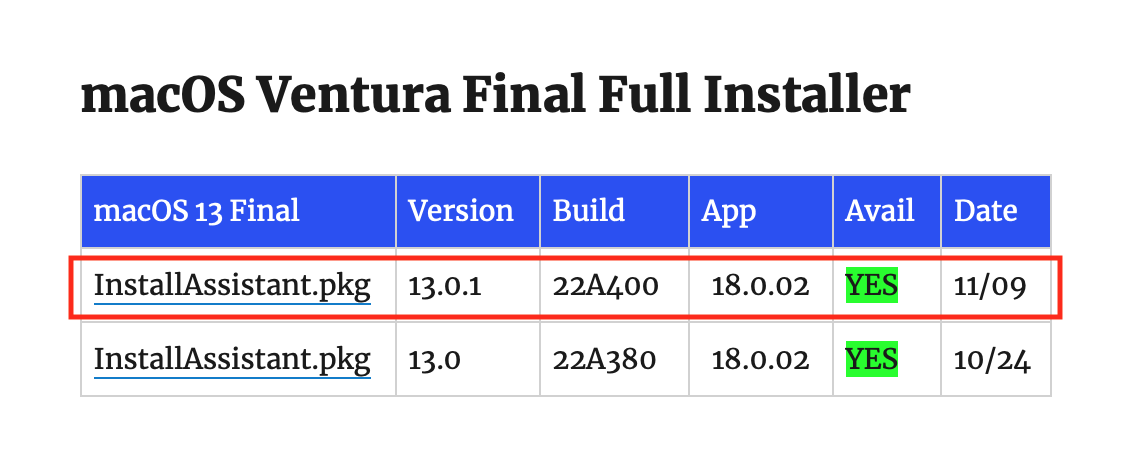Click the green YES badge in the 11/09 row
Image resolution: width=1134 pixels, height=462 pixels.
tap(871, 286)
